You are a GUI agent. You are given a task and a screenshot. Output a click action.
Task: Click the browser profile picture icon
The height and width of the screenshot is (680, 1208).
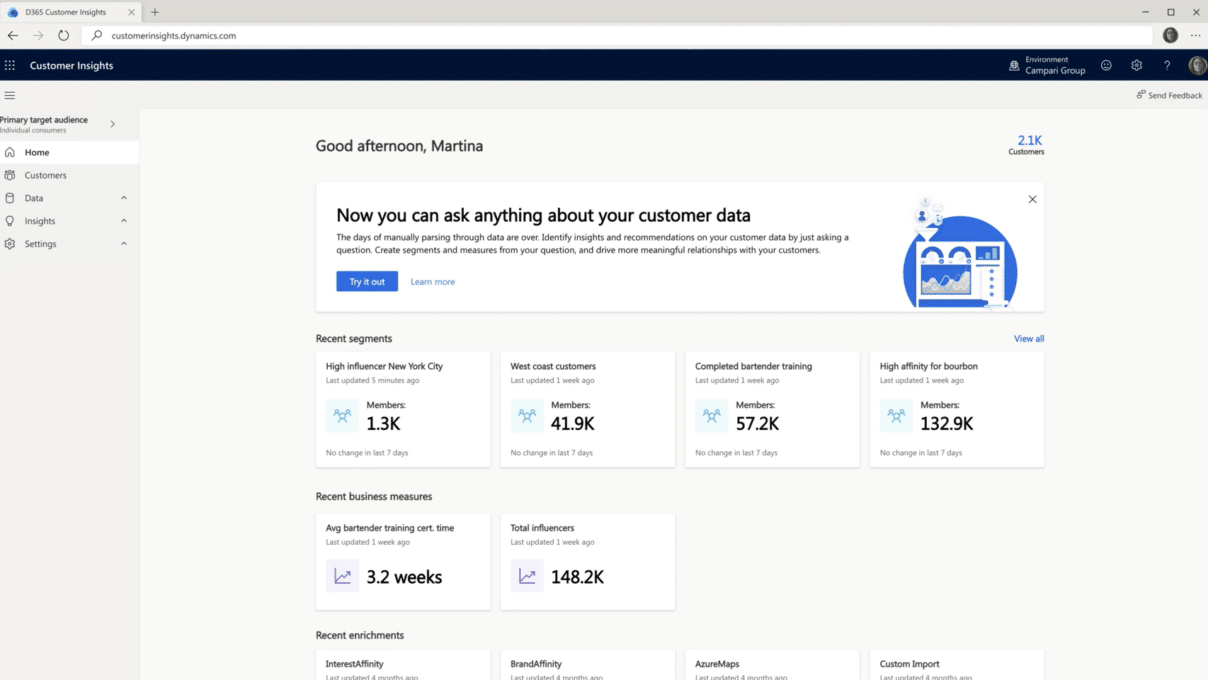point(1170,35)
